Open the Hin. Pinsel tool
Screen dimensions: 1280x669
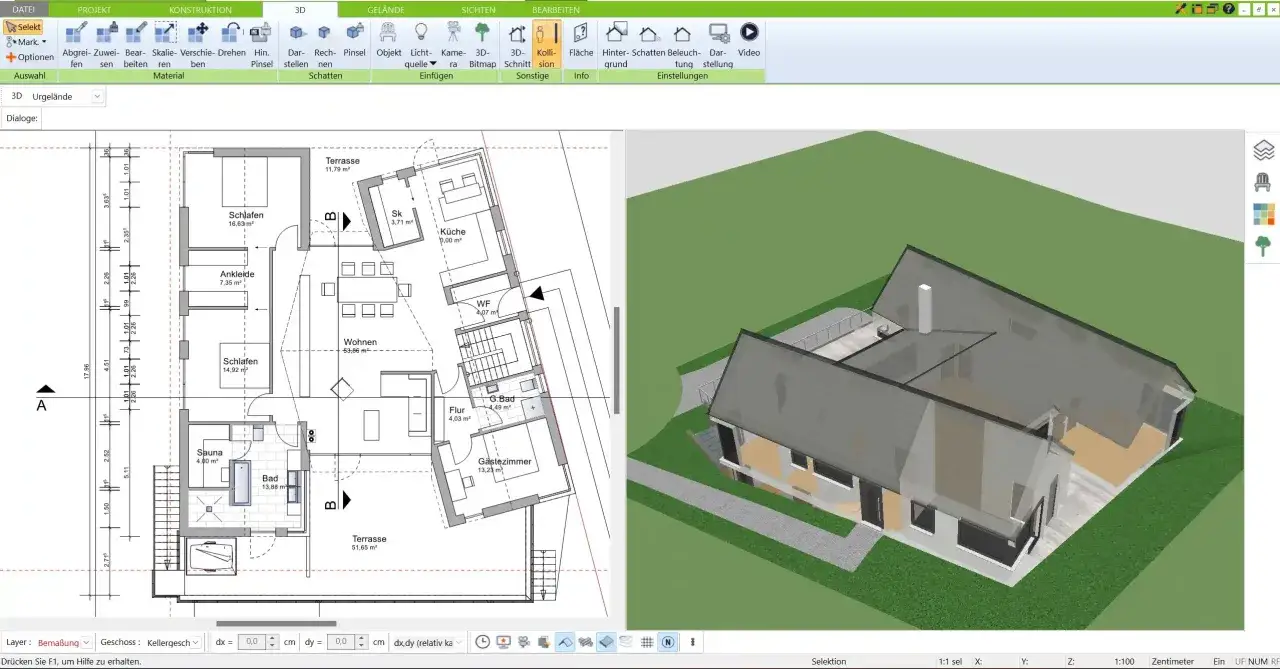[x=261, y=44]
